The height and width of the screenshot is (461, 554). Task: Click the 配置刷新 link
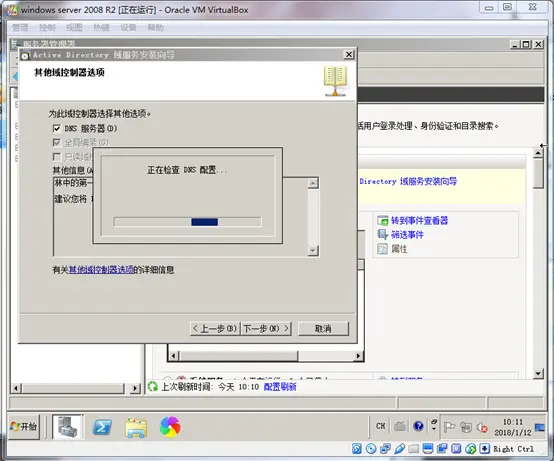tap(280, 387)
